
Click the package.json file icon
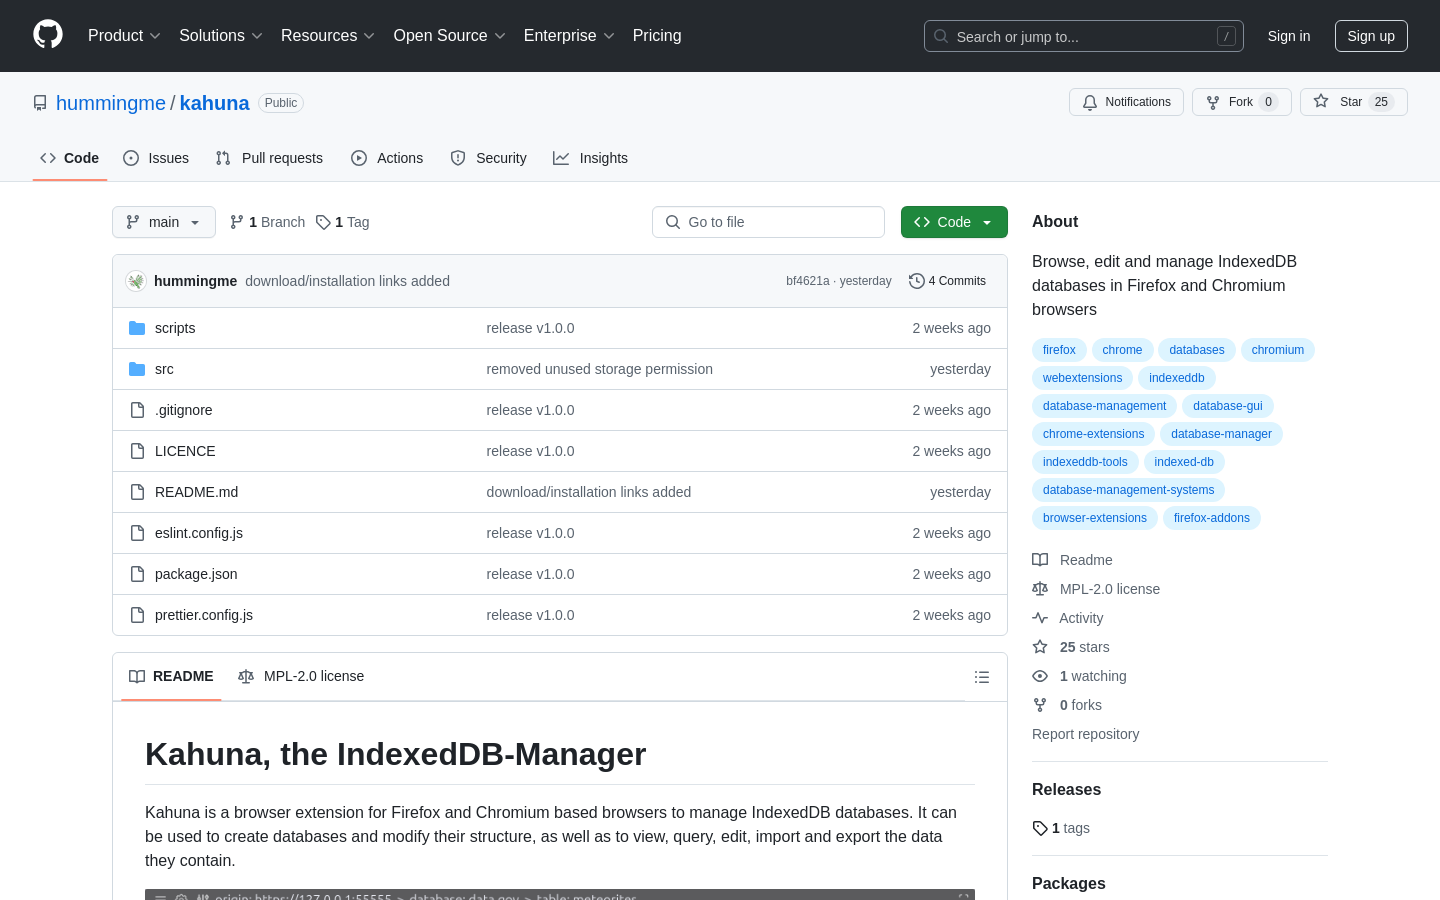[137, 574]
